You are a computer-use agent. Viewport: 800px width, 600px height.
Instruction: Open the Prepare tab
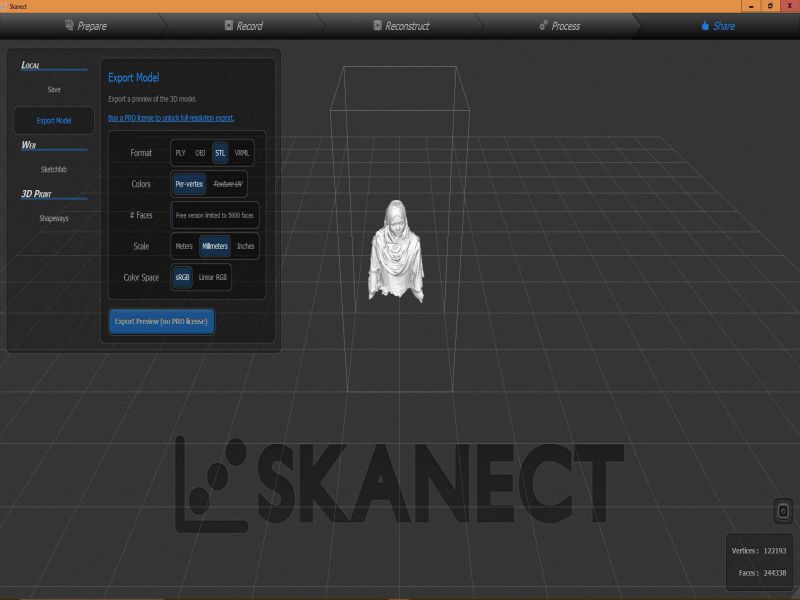tap(86, 26)
